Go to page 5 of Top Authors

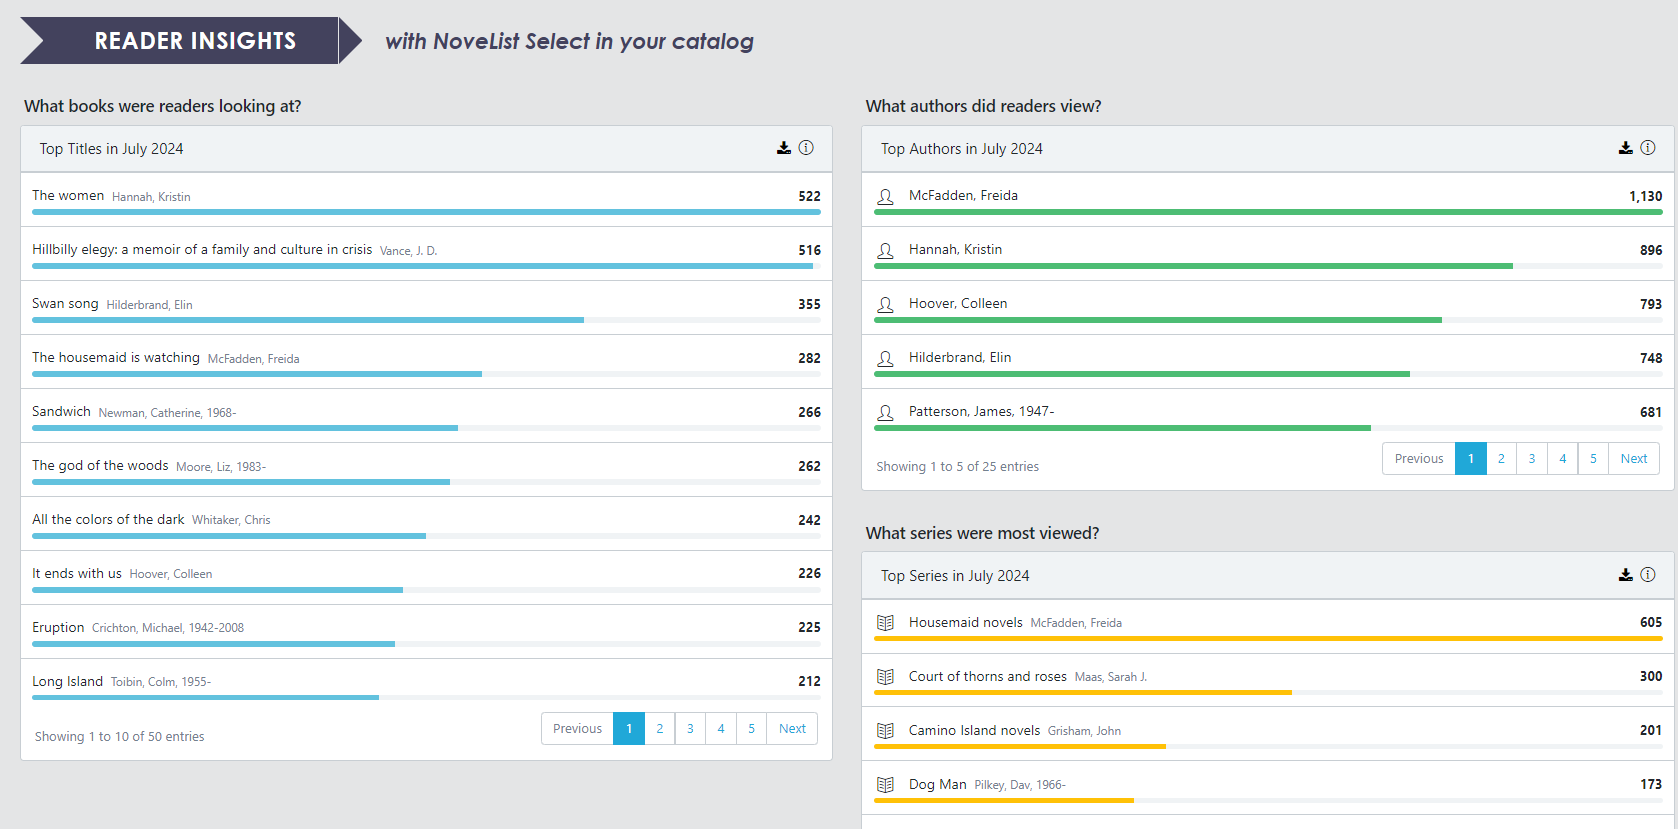[x=1593, y=459]
